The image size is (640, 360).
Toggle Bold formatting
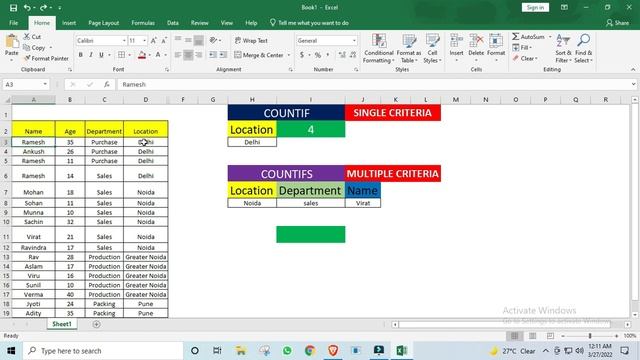tap(80, 55)
